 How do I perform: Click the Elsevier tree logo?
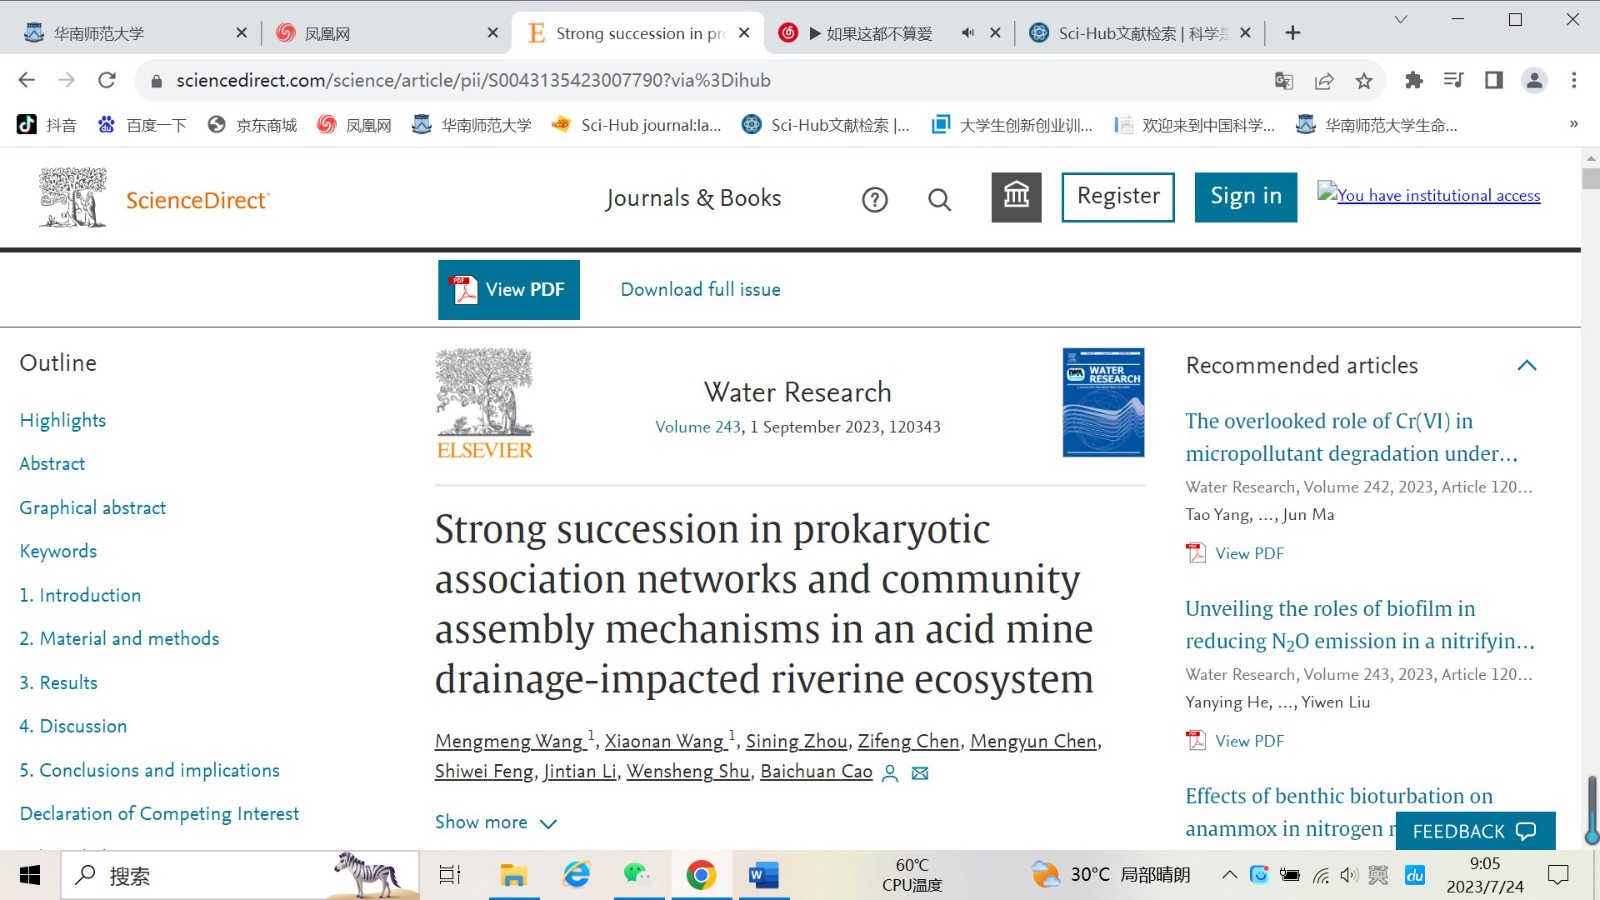[485, 403]
